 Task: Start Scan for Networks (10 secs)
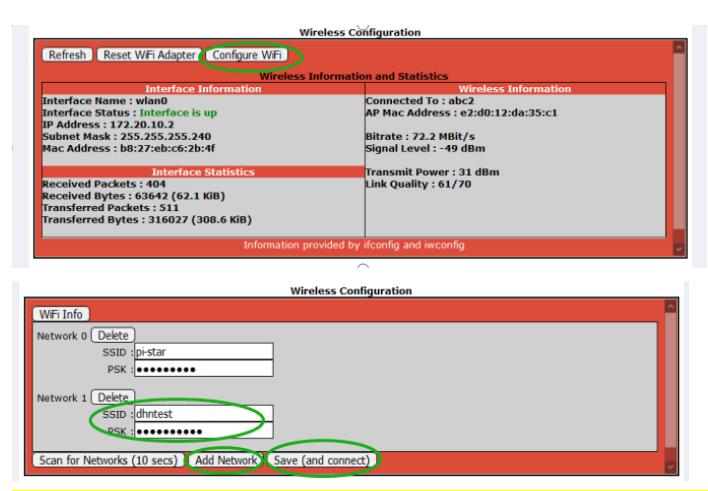pos(92,460)
